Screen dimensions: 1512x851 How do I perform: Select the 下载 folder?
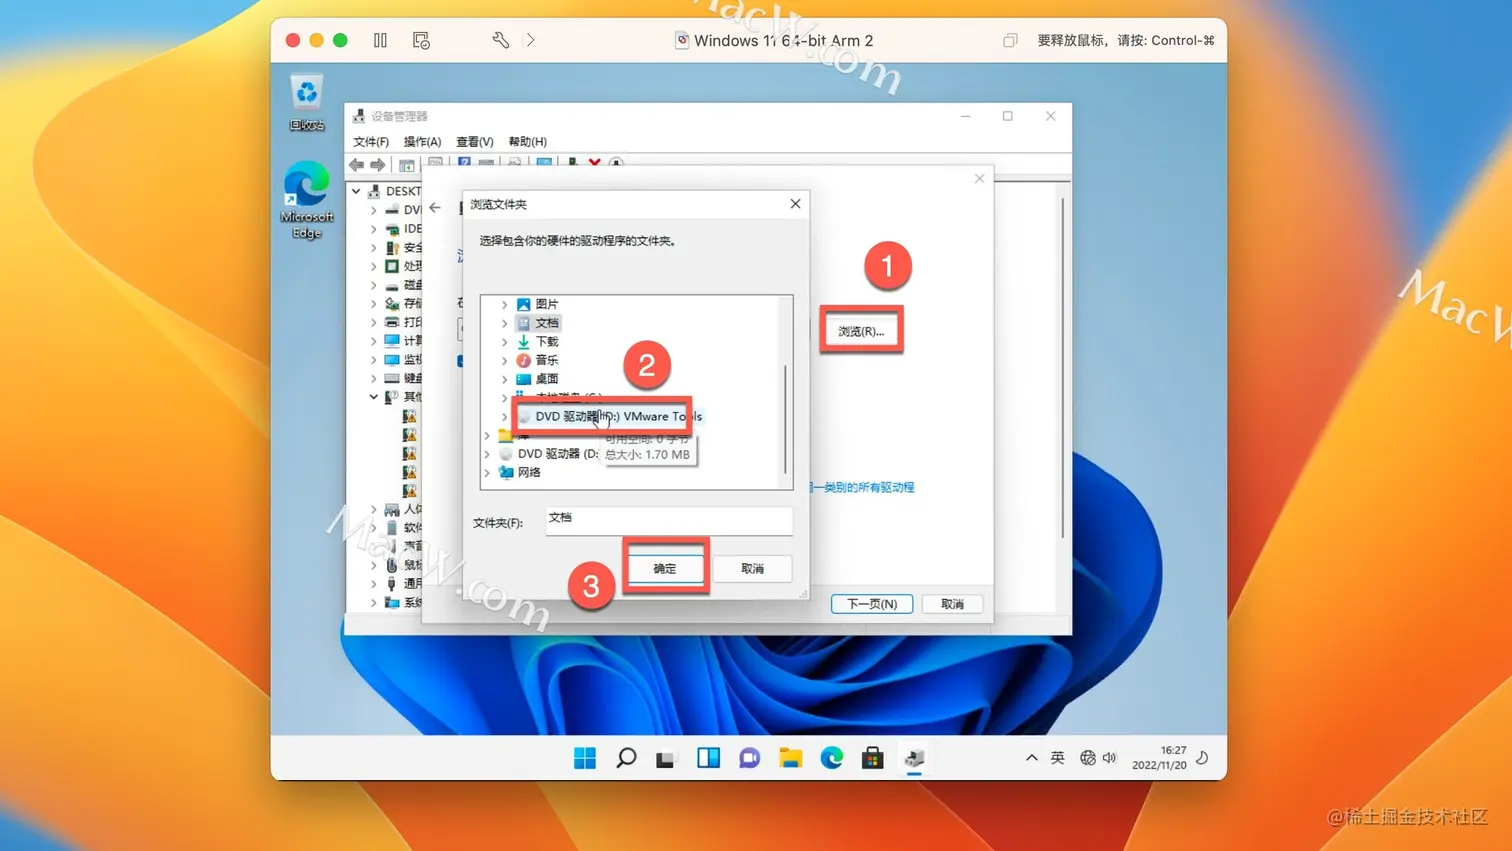coord(538,342)
